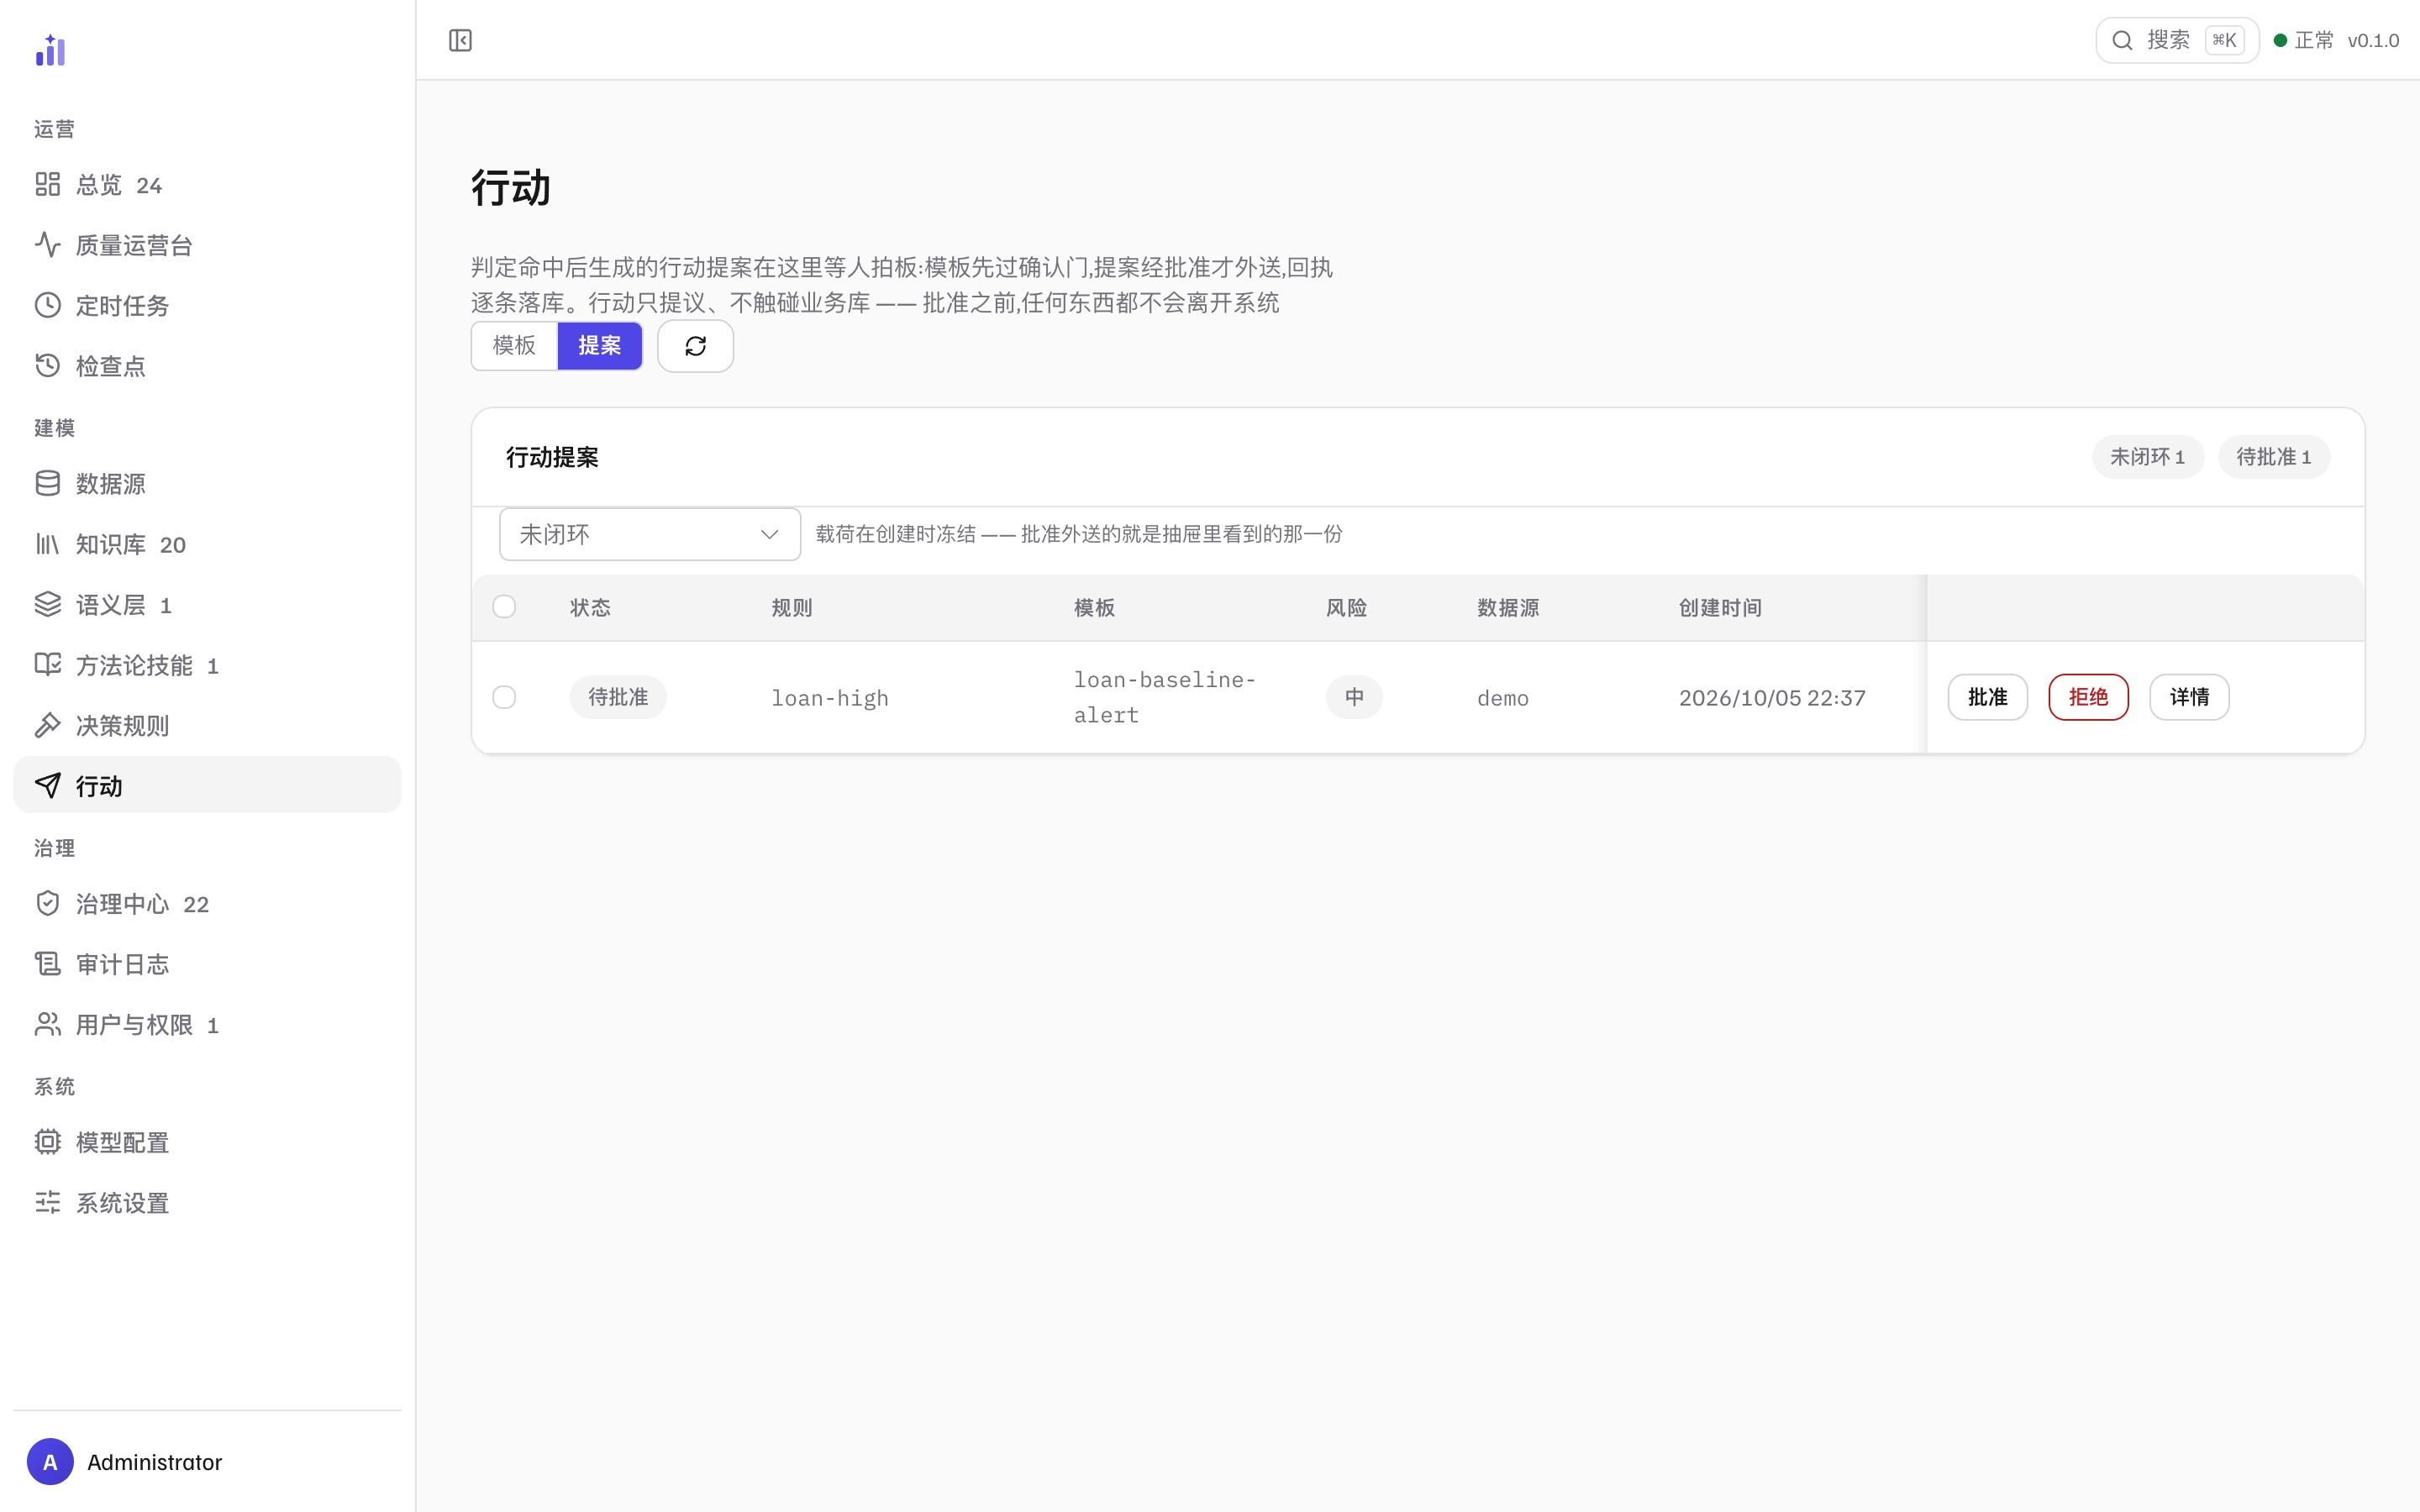Open 决策规则 gavel icon

47,725
